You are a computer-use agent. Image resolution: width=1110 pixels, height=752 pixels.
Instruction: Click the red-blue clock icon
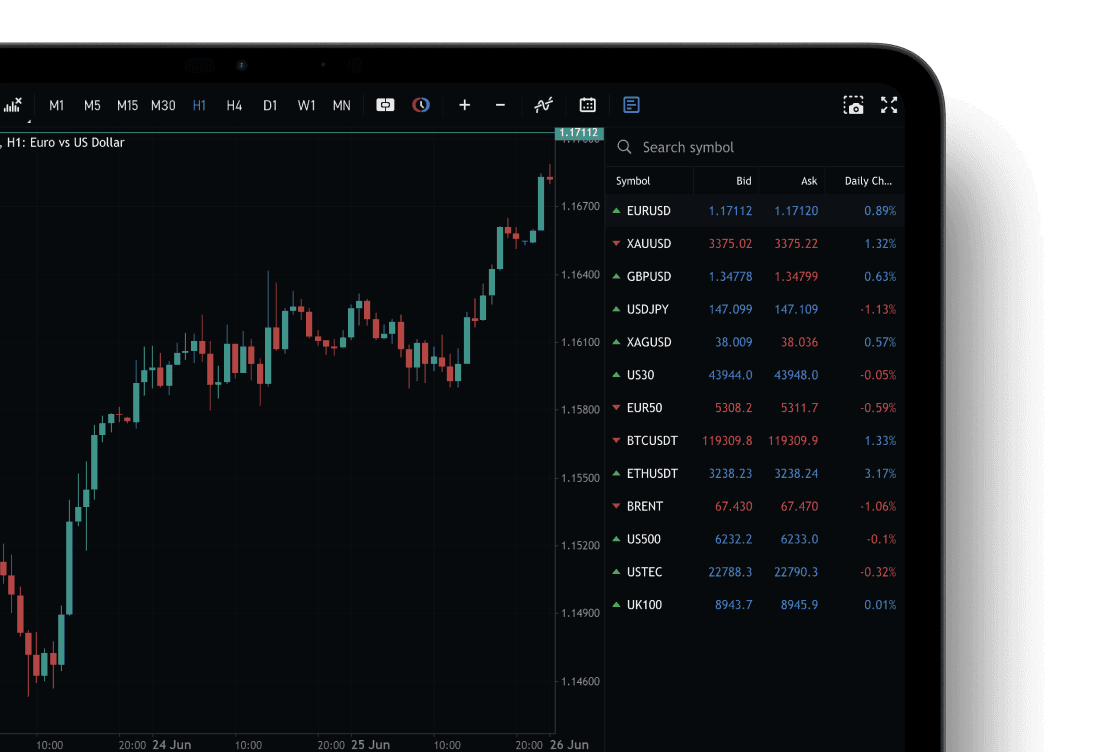click(x=421, y=105)
